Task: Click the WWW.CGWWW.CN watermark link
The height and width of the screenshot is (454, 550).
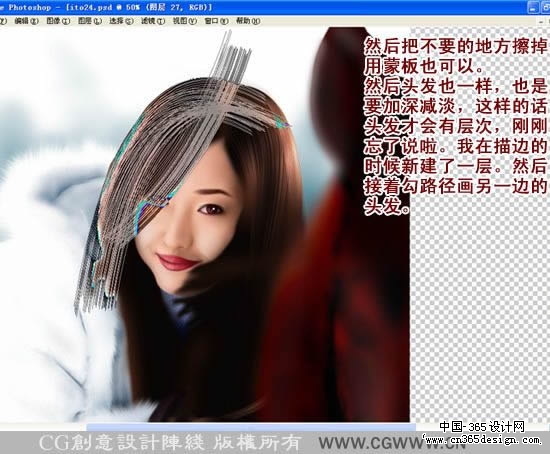Action: 392,443
